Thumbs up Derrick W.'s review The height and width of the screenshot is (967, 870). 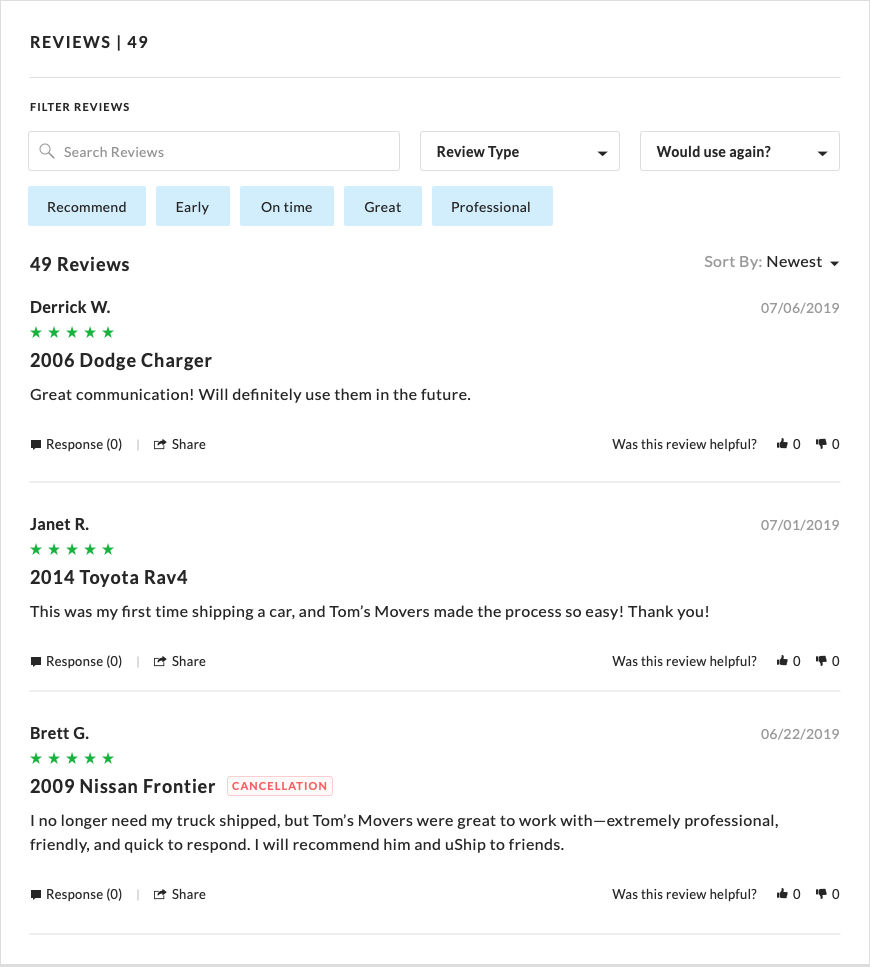point(782,444)
